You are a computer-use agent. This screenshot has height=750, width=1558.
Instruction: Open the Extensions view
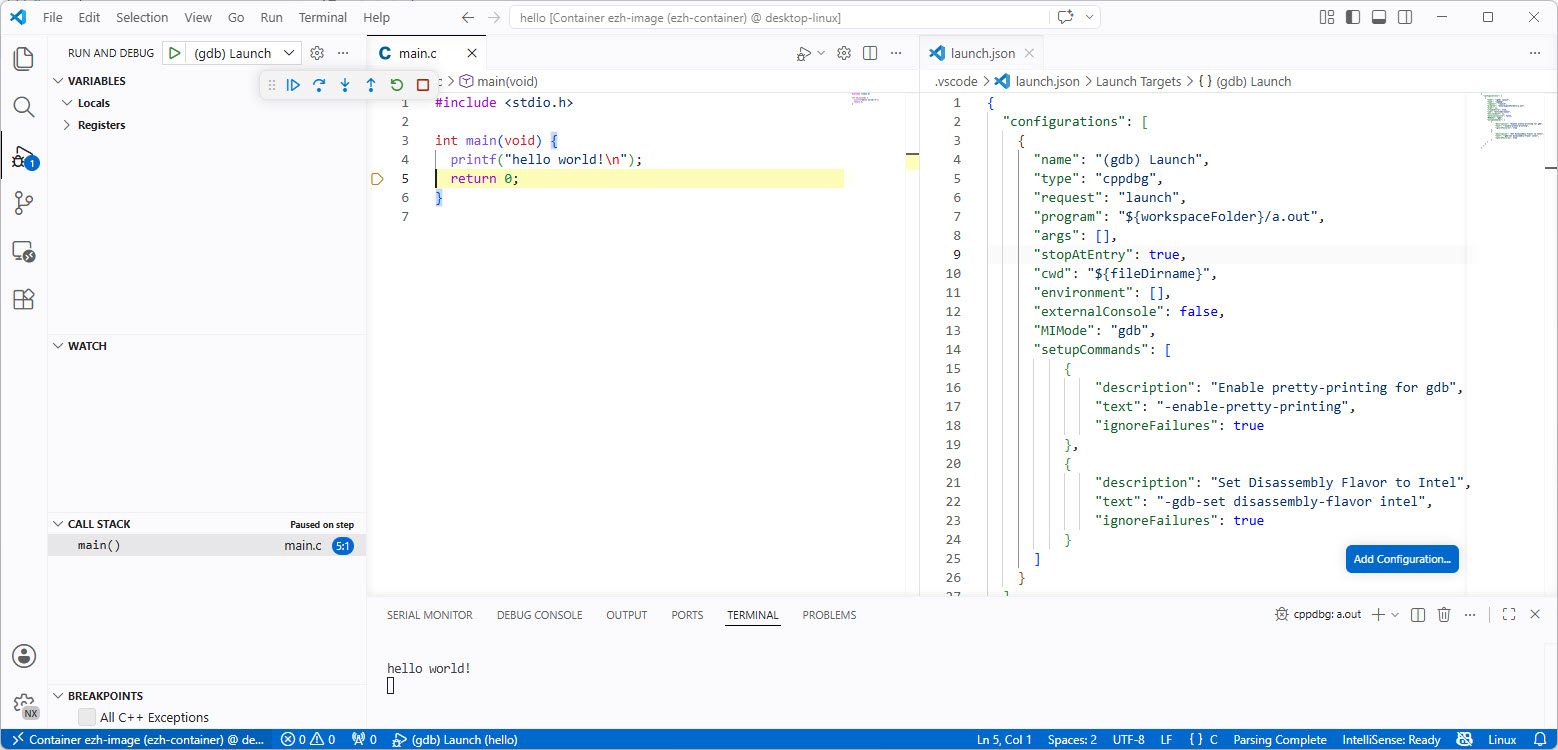(23, 300)
